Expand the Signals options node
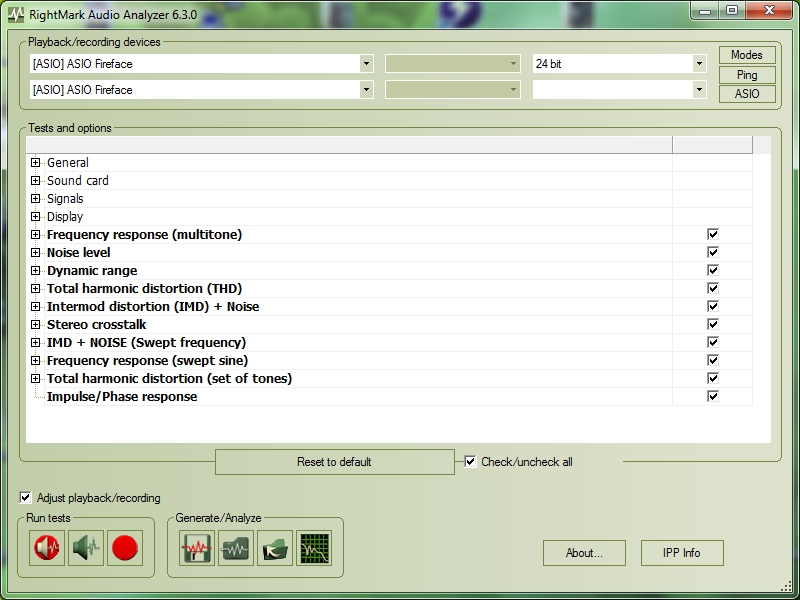 35,198
